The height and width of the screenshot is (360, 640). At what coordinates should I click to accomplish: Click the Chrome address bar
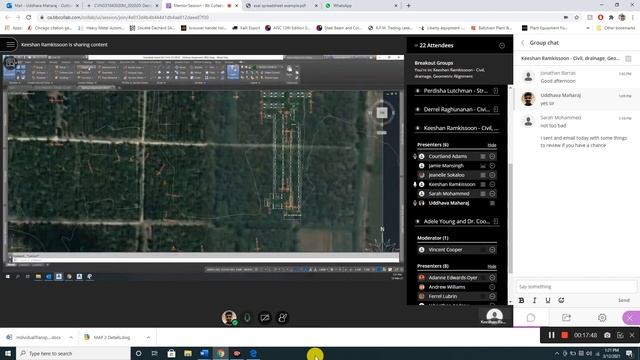[x=302, y=18]
